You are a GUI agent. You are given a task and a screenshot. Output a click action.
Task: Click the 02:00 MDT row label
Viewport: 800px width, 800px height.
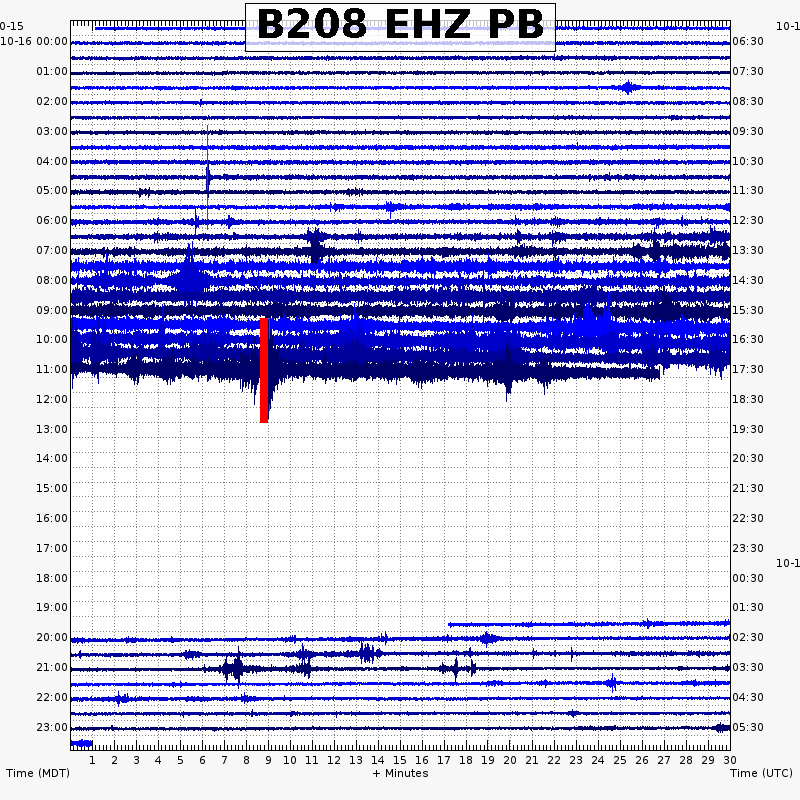pyautogui.click(x=52, y=102)
